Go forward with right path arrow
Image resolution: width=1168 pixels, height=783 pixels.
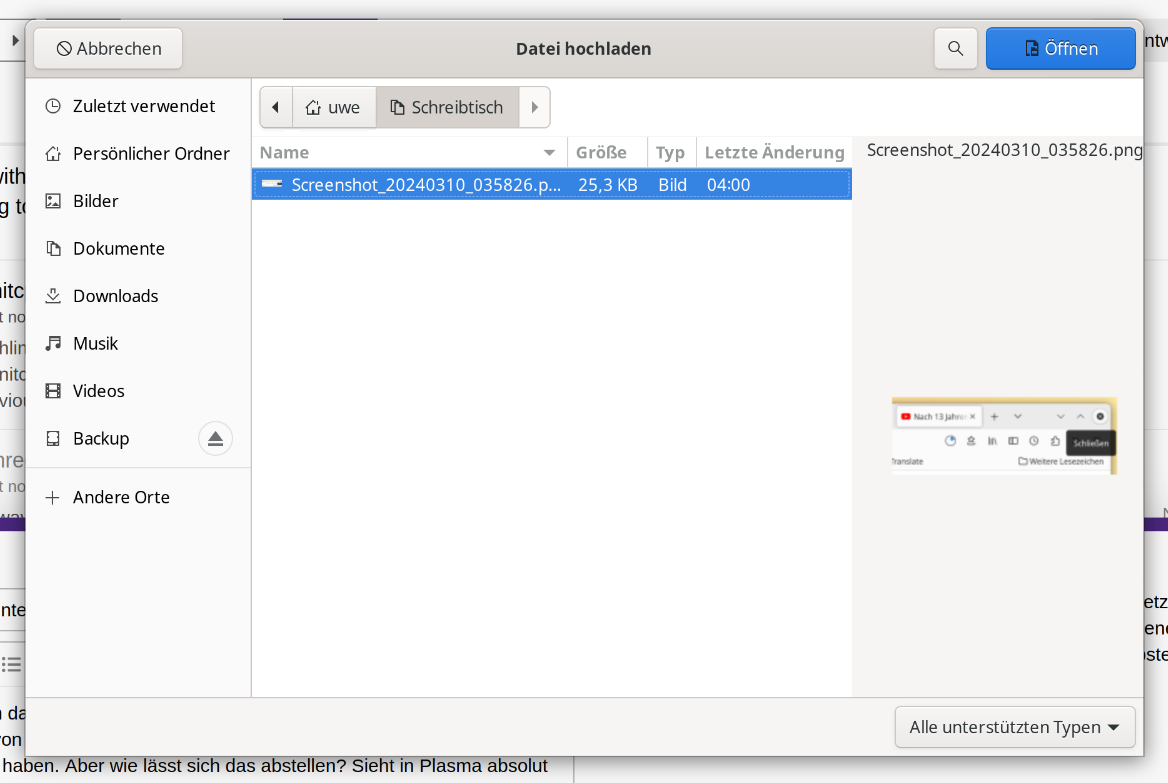(534, 107)
